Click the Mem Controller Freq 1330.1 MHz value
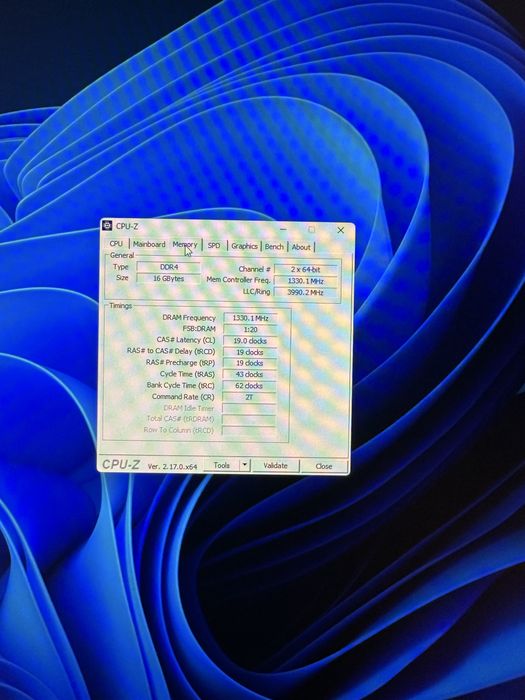This screenshot has height=700, width=525. 306,281
